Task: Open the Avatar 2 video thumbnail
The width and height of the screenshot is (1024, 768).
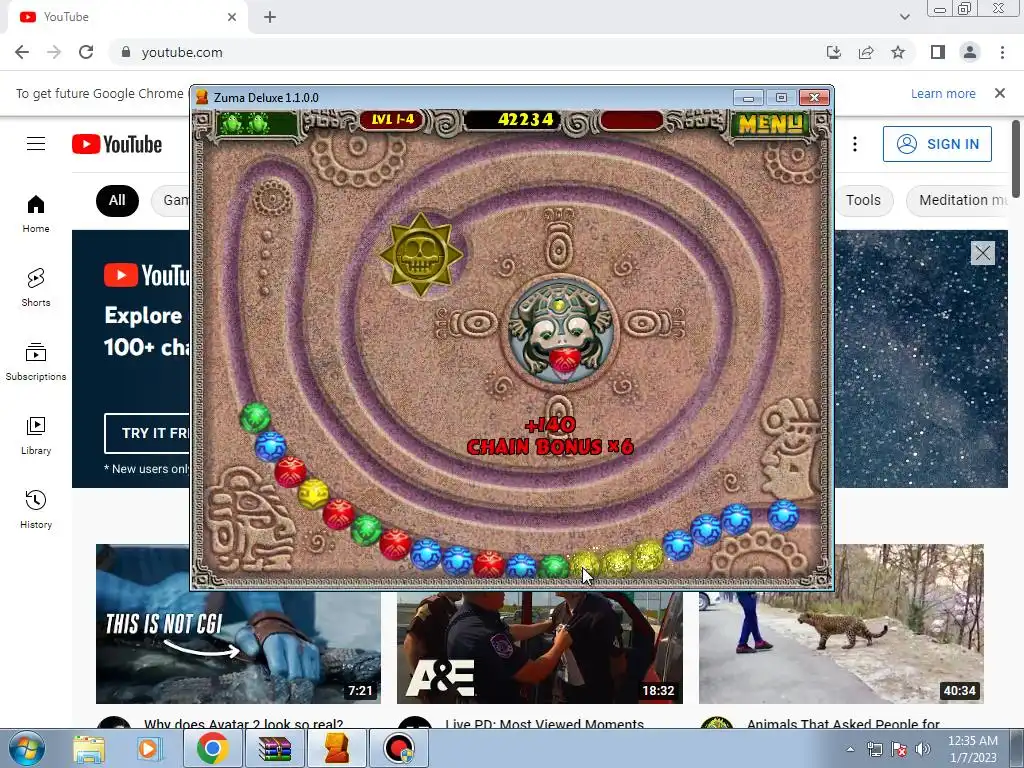Action: pos(238,645)
